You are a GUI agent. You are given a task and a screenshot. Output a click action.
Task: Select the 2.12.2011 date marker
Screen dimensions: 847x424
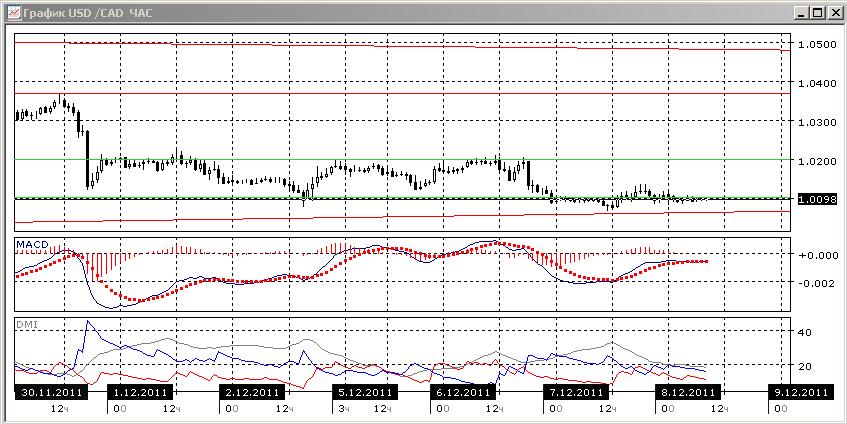click(252, 392)
